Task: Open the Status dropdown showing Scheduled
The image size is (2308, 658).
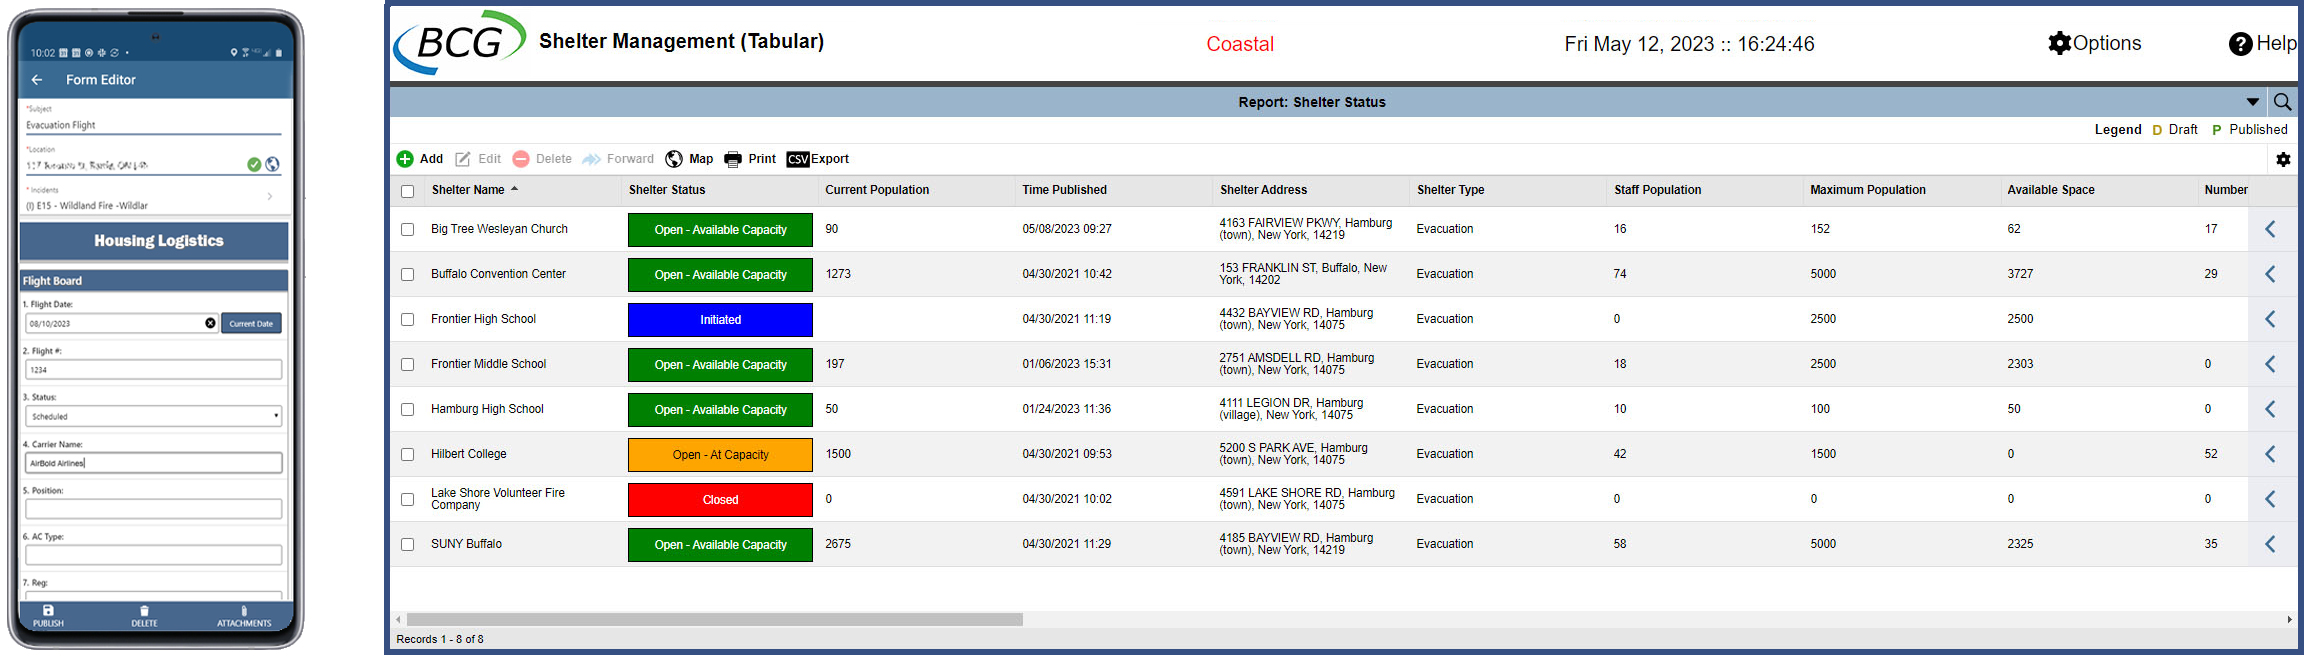Action: [x=153, y=416]
